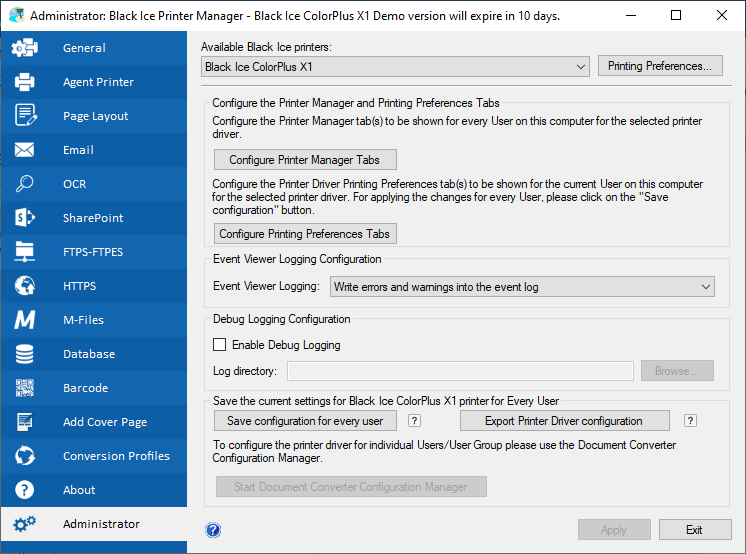
Task: Go to the Database tab
Action: click(94, 354)
